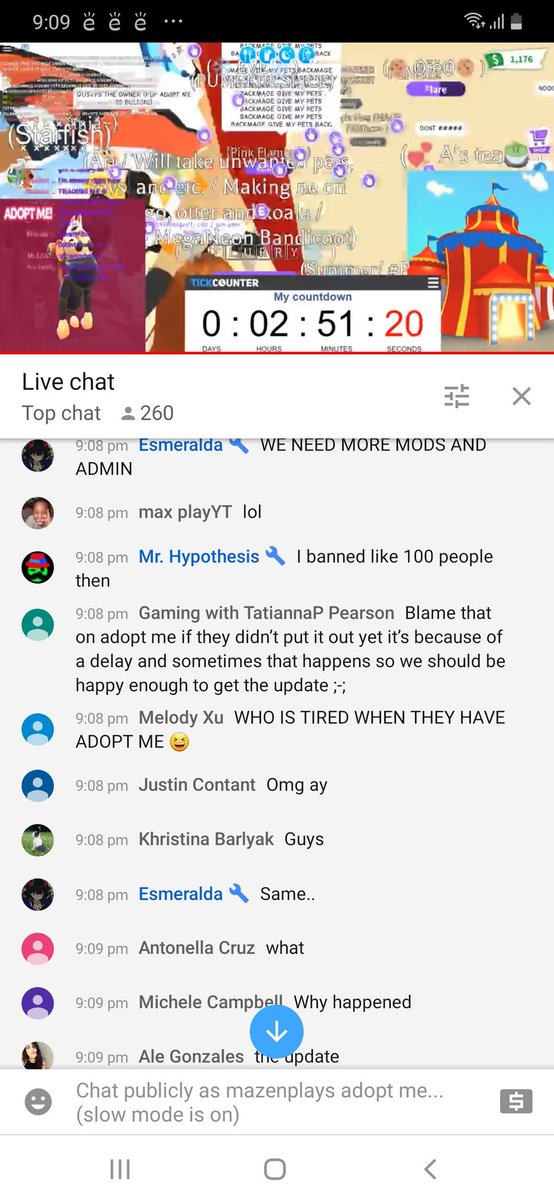This screenshot has width=554, height=1200.
Task: Tap the Android back arrow
Action: (x=430, y=1169)
